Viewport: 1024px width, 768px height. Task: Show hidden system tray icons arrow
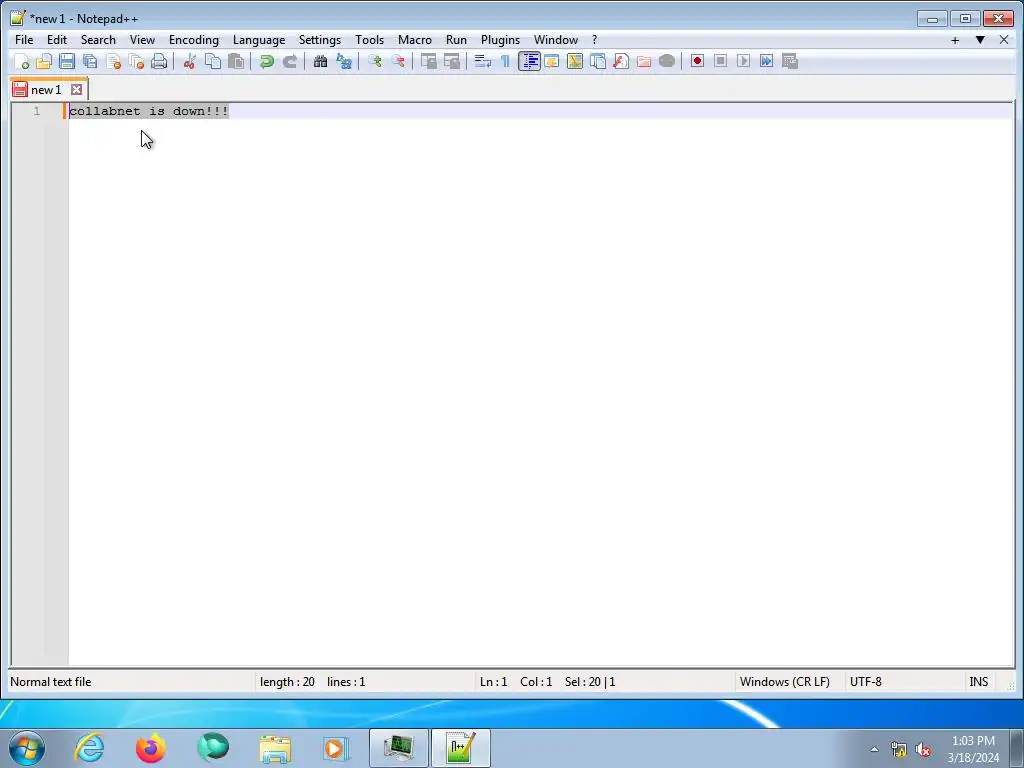[x=874, y=749]
